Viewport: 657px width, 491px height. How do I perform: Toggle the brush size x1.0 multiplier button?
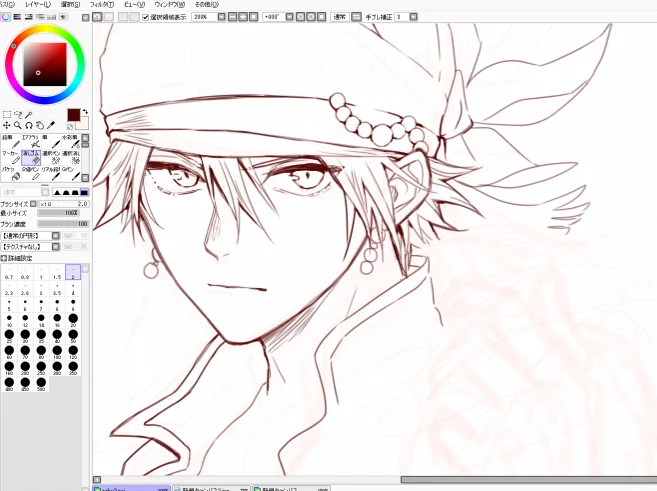33,204
